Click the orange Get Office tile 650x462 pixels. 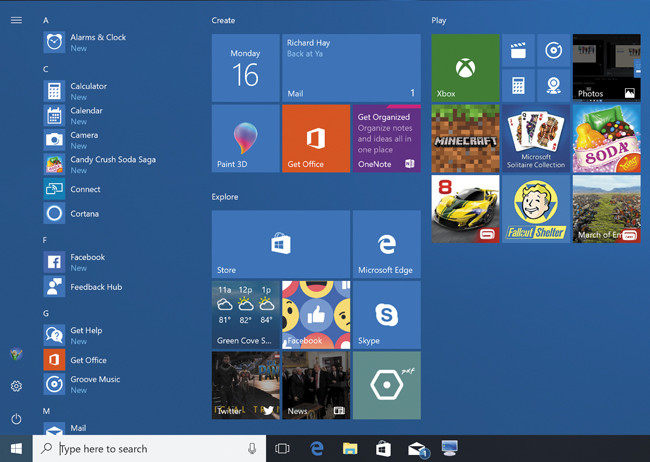[316, 139]
